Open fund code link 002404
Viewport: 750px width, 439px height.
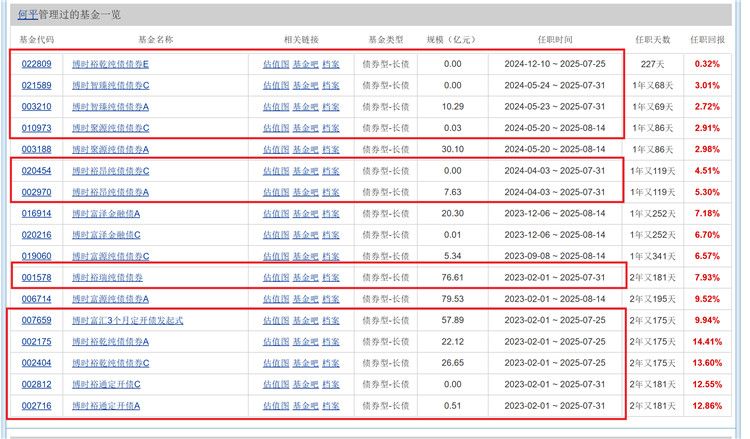click(36, 363)
